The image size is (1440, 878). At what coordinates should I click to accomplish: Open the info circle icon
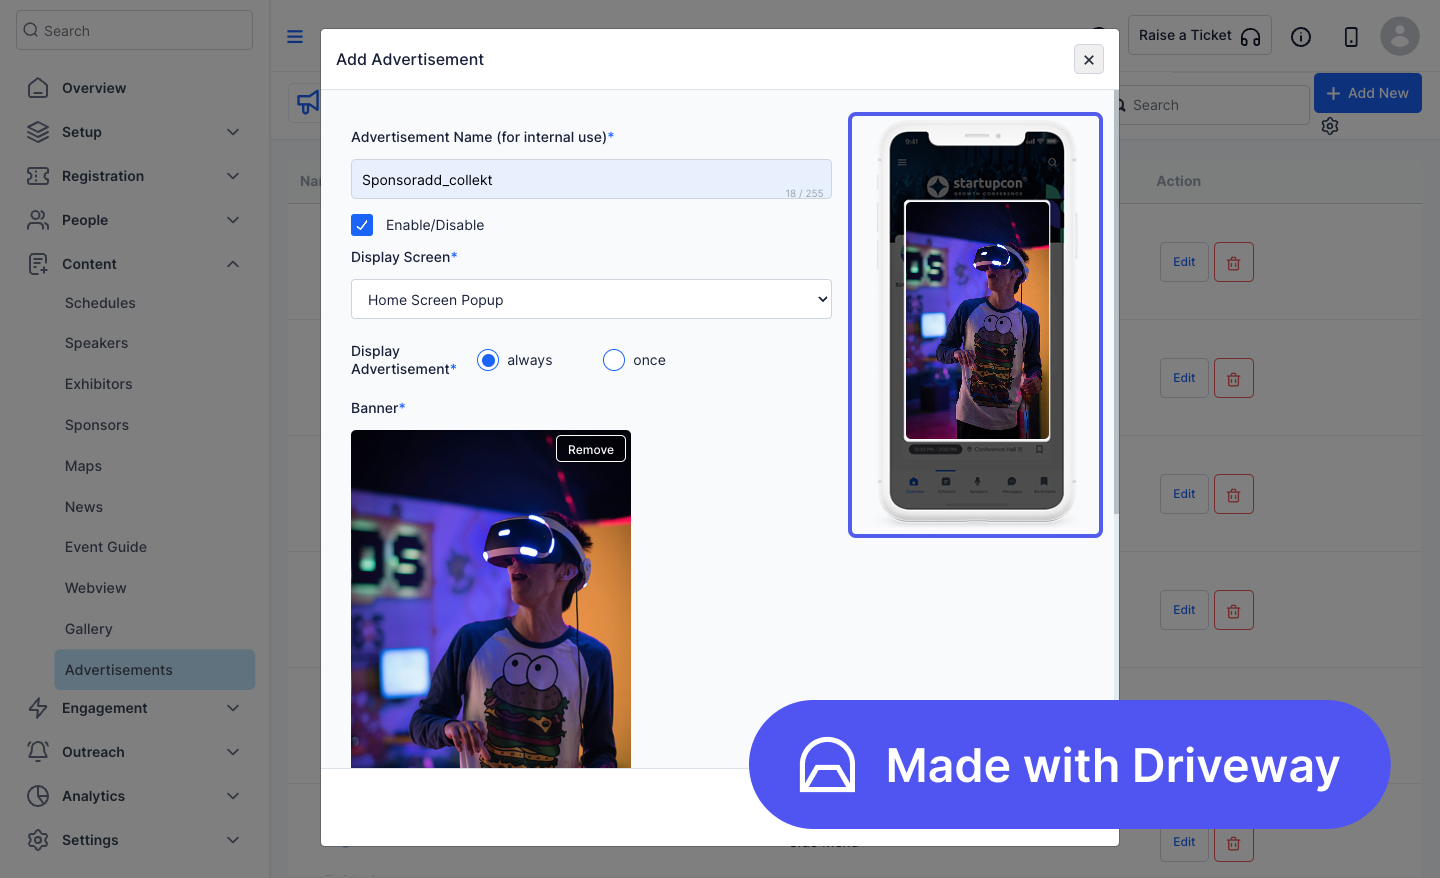pyautogui.click(x=1301, y=37)
